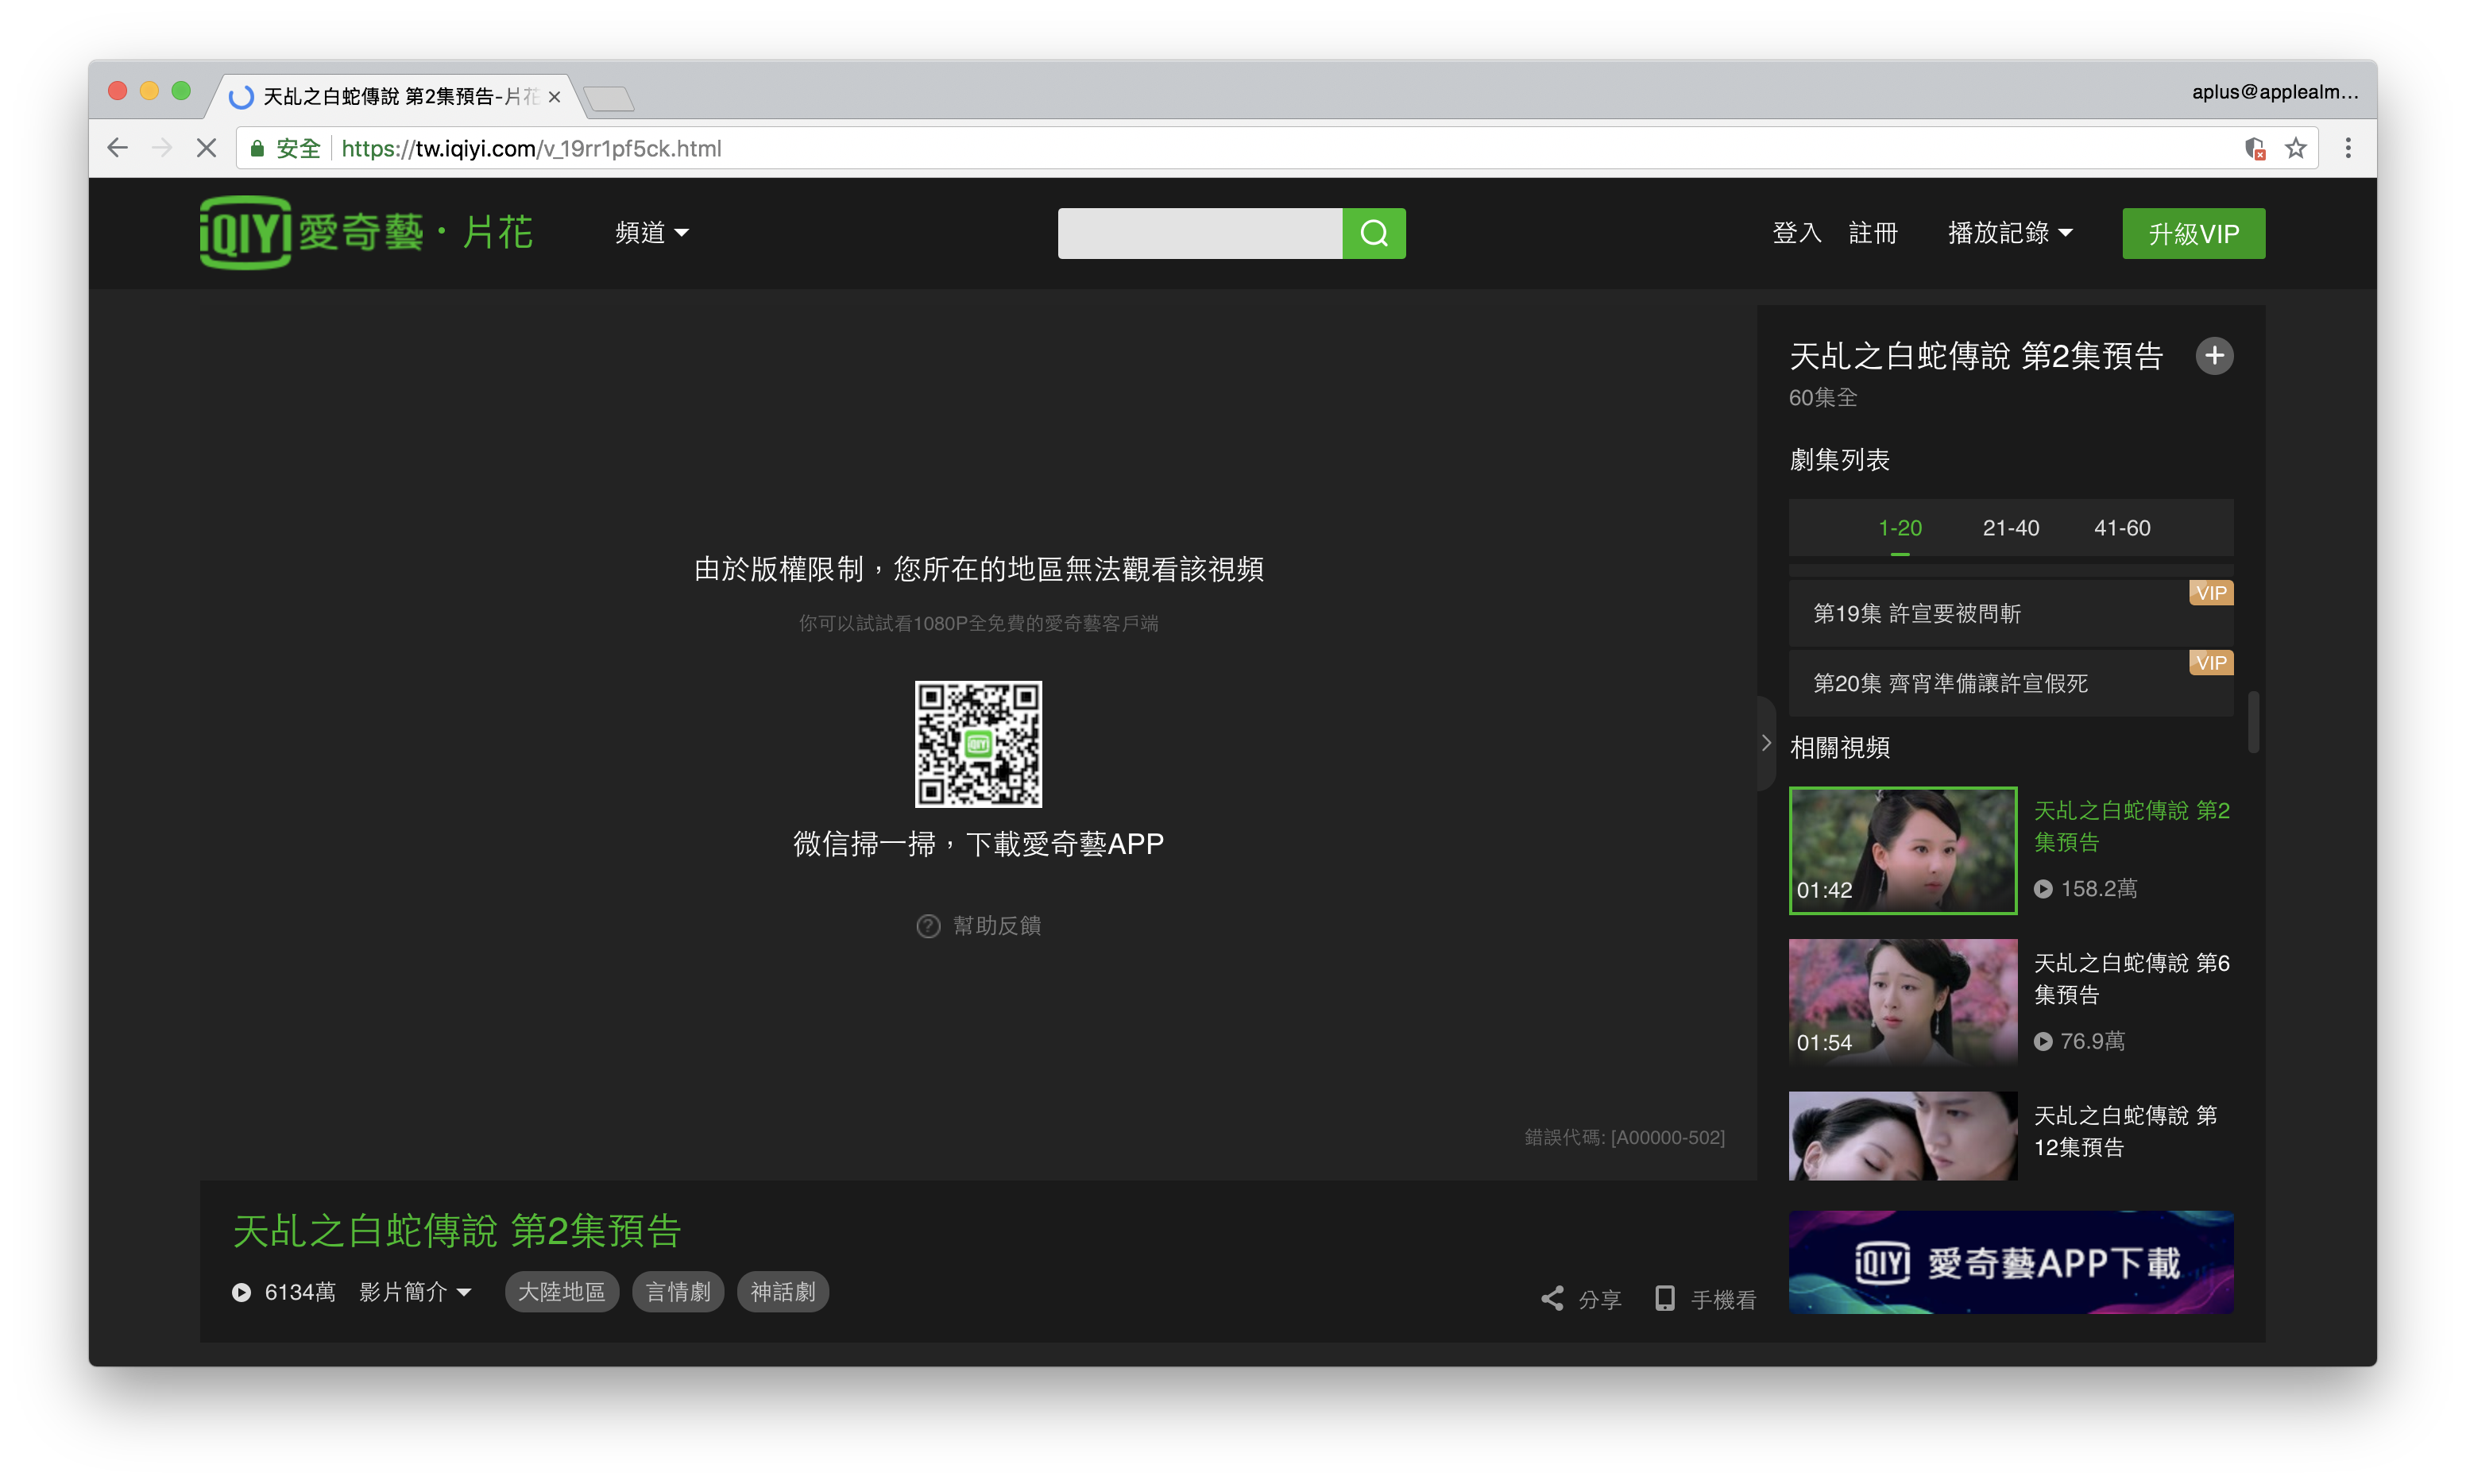Click the 言情劇 tag

(x=677, y=1292)
